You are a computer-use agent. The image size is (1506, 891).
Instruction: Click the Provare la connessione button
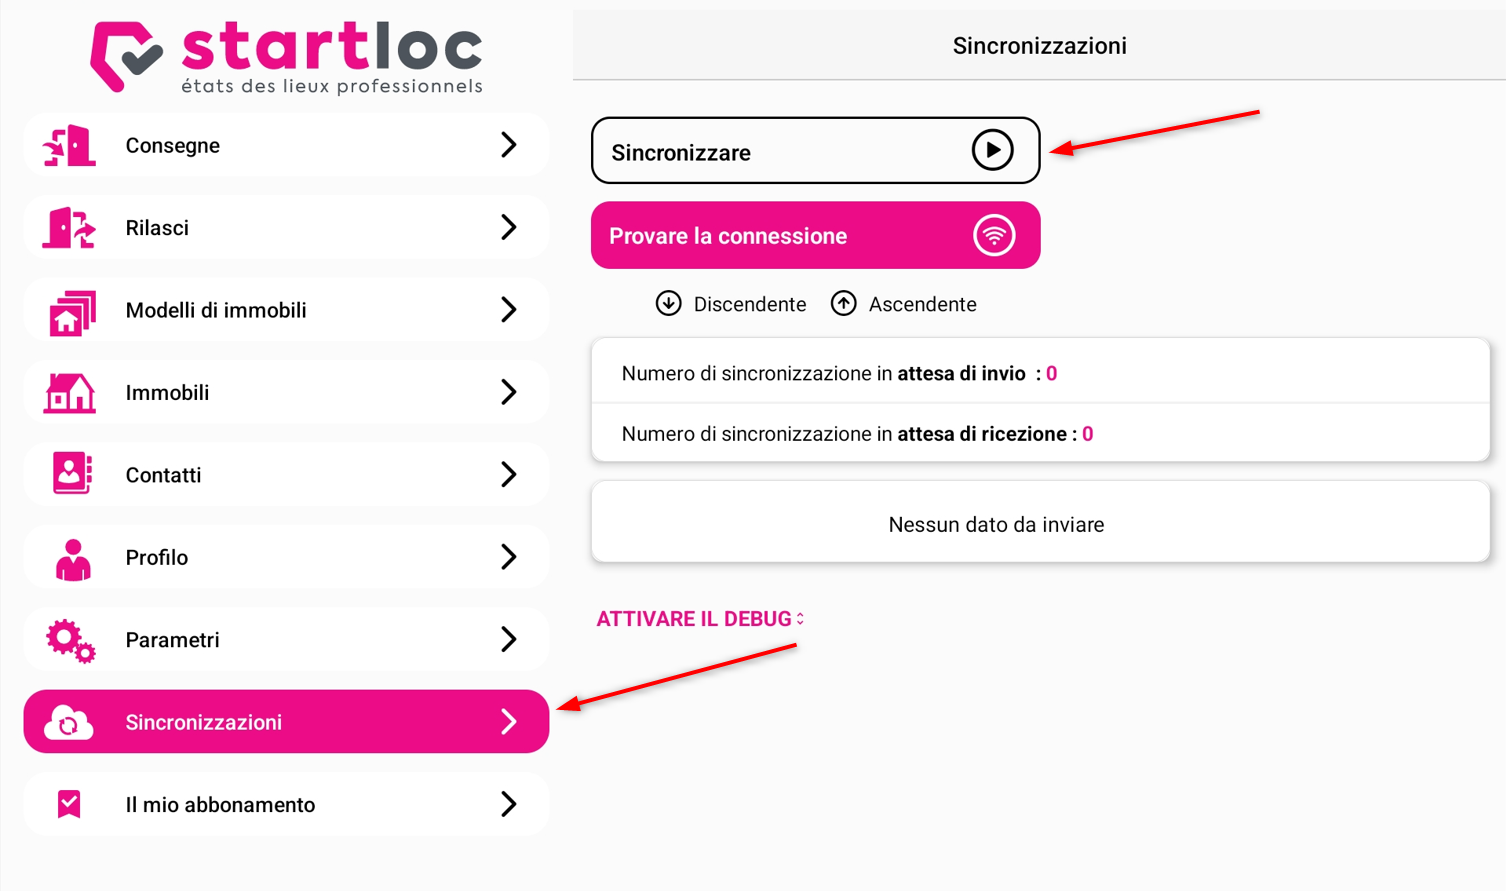[815, 236]
